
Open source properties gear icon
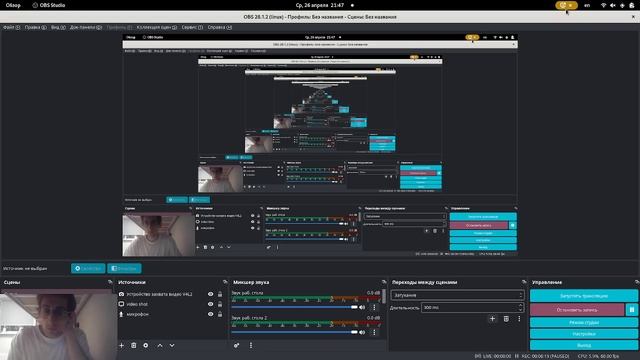click(x=146, y=345)
